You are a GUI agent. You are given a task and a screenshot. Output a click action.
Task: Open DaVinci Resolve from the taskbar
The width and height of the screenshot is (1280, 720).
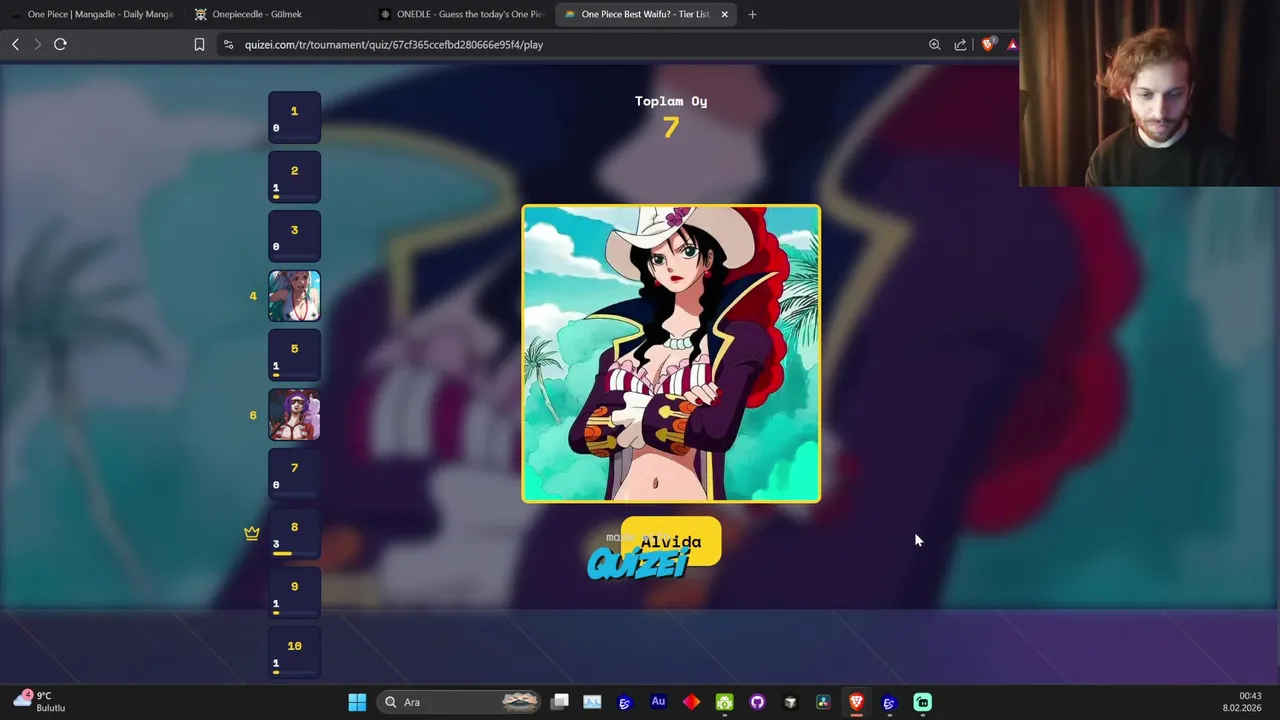point(823,702)
